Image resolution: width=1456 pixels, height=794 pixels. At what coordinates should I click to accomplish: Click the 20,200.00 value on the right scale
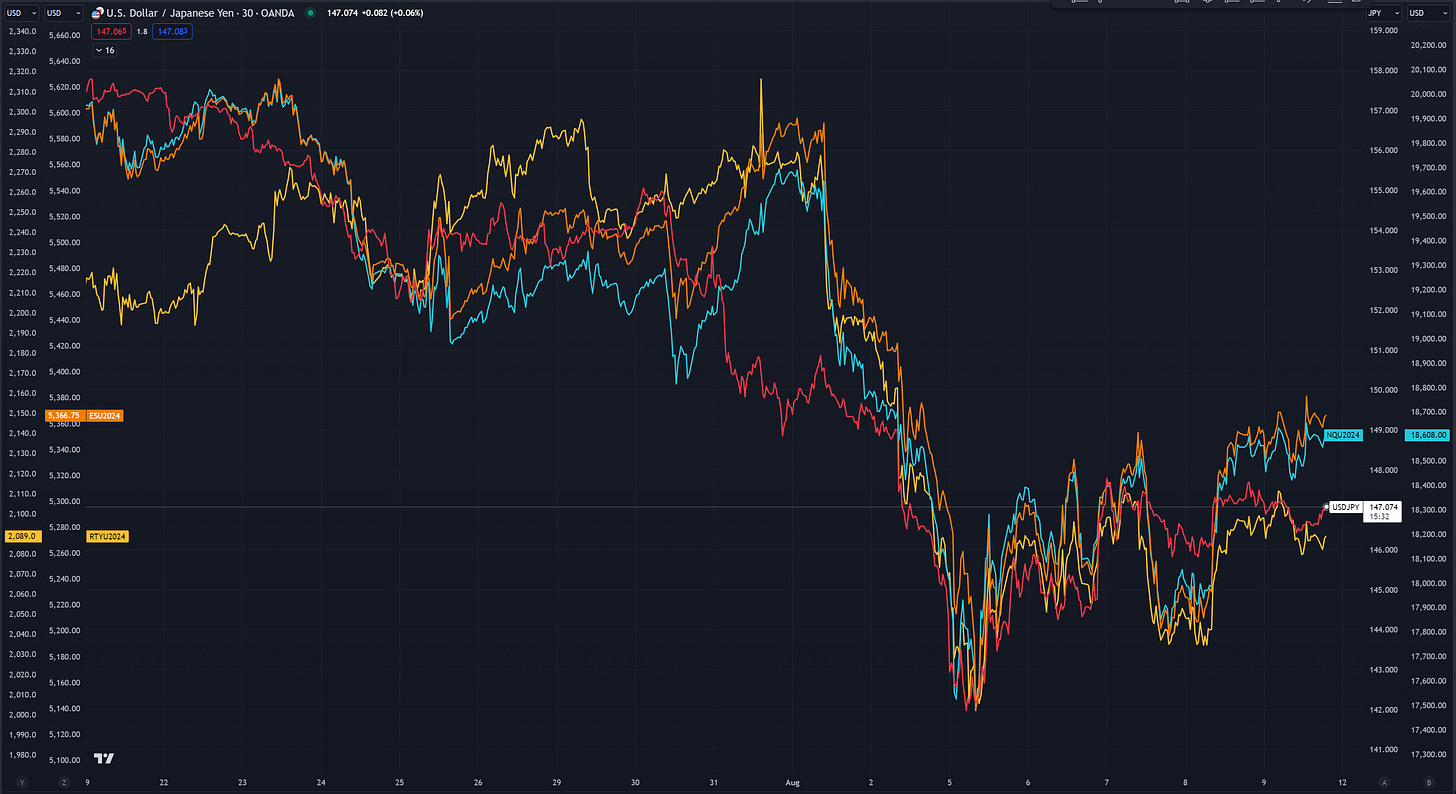click(x=1427, y=45)
